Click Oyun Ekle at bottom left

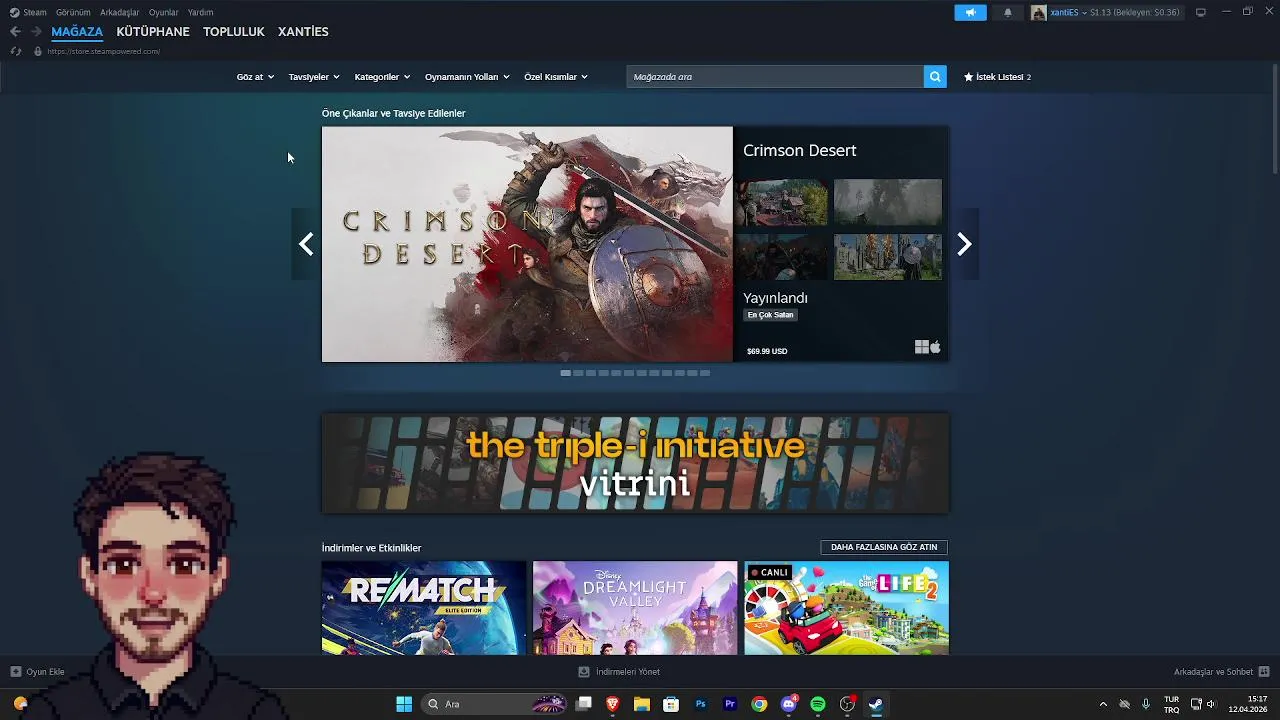[45, 672]
